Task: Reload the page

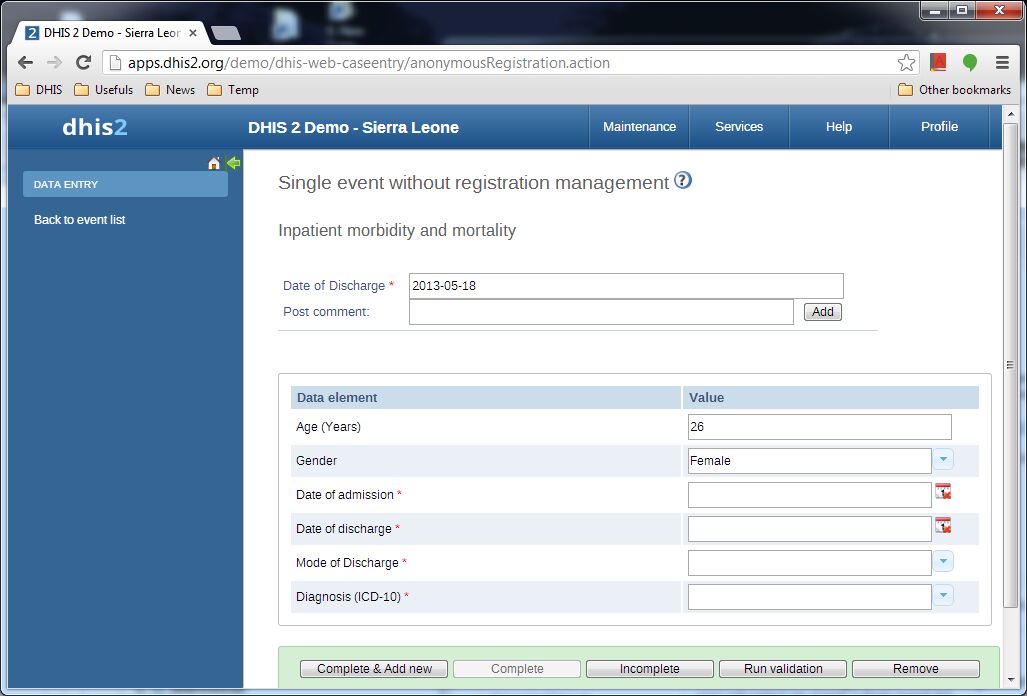Action: tap(83, 63)
